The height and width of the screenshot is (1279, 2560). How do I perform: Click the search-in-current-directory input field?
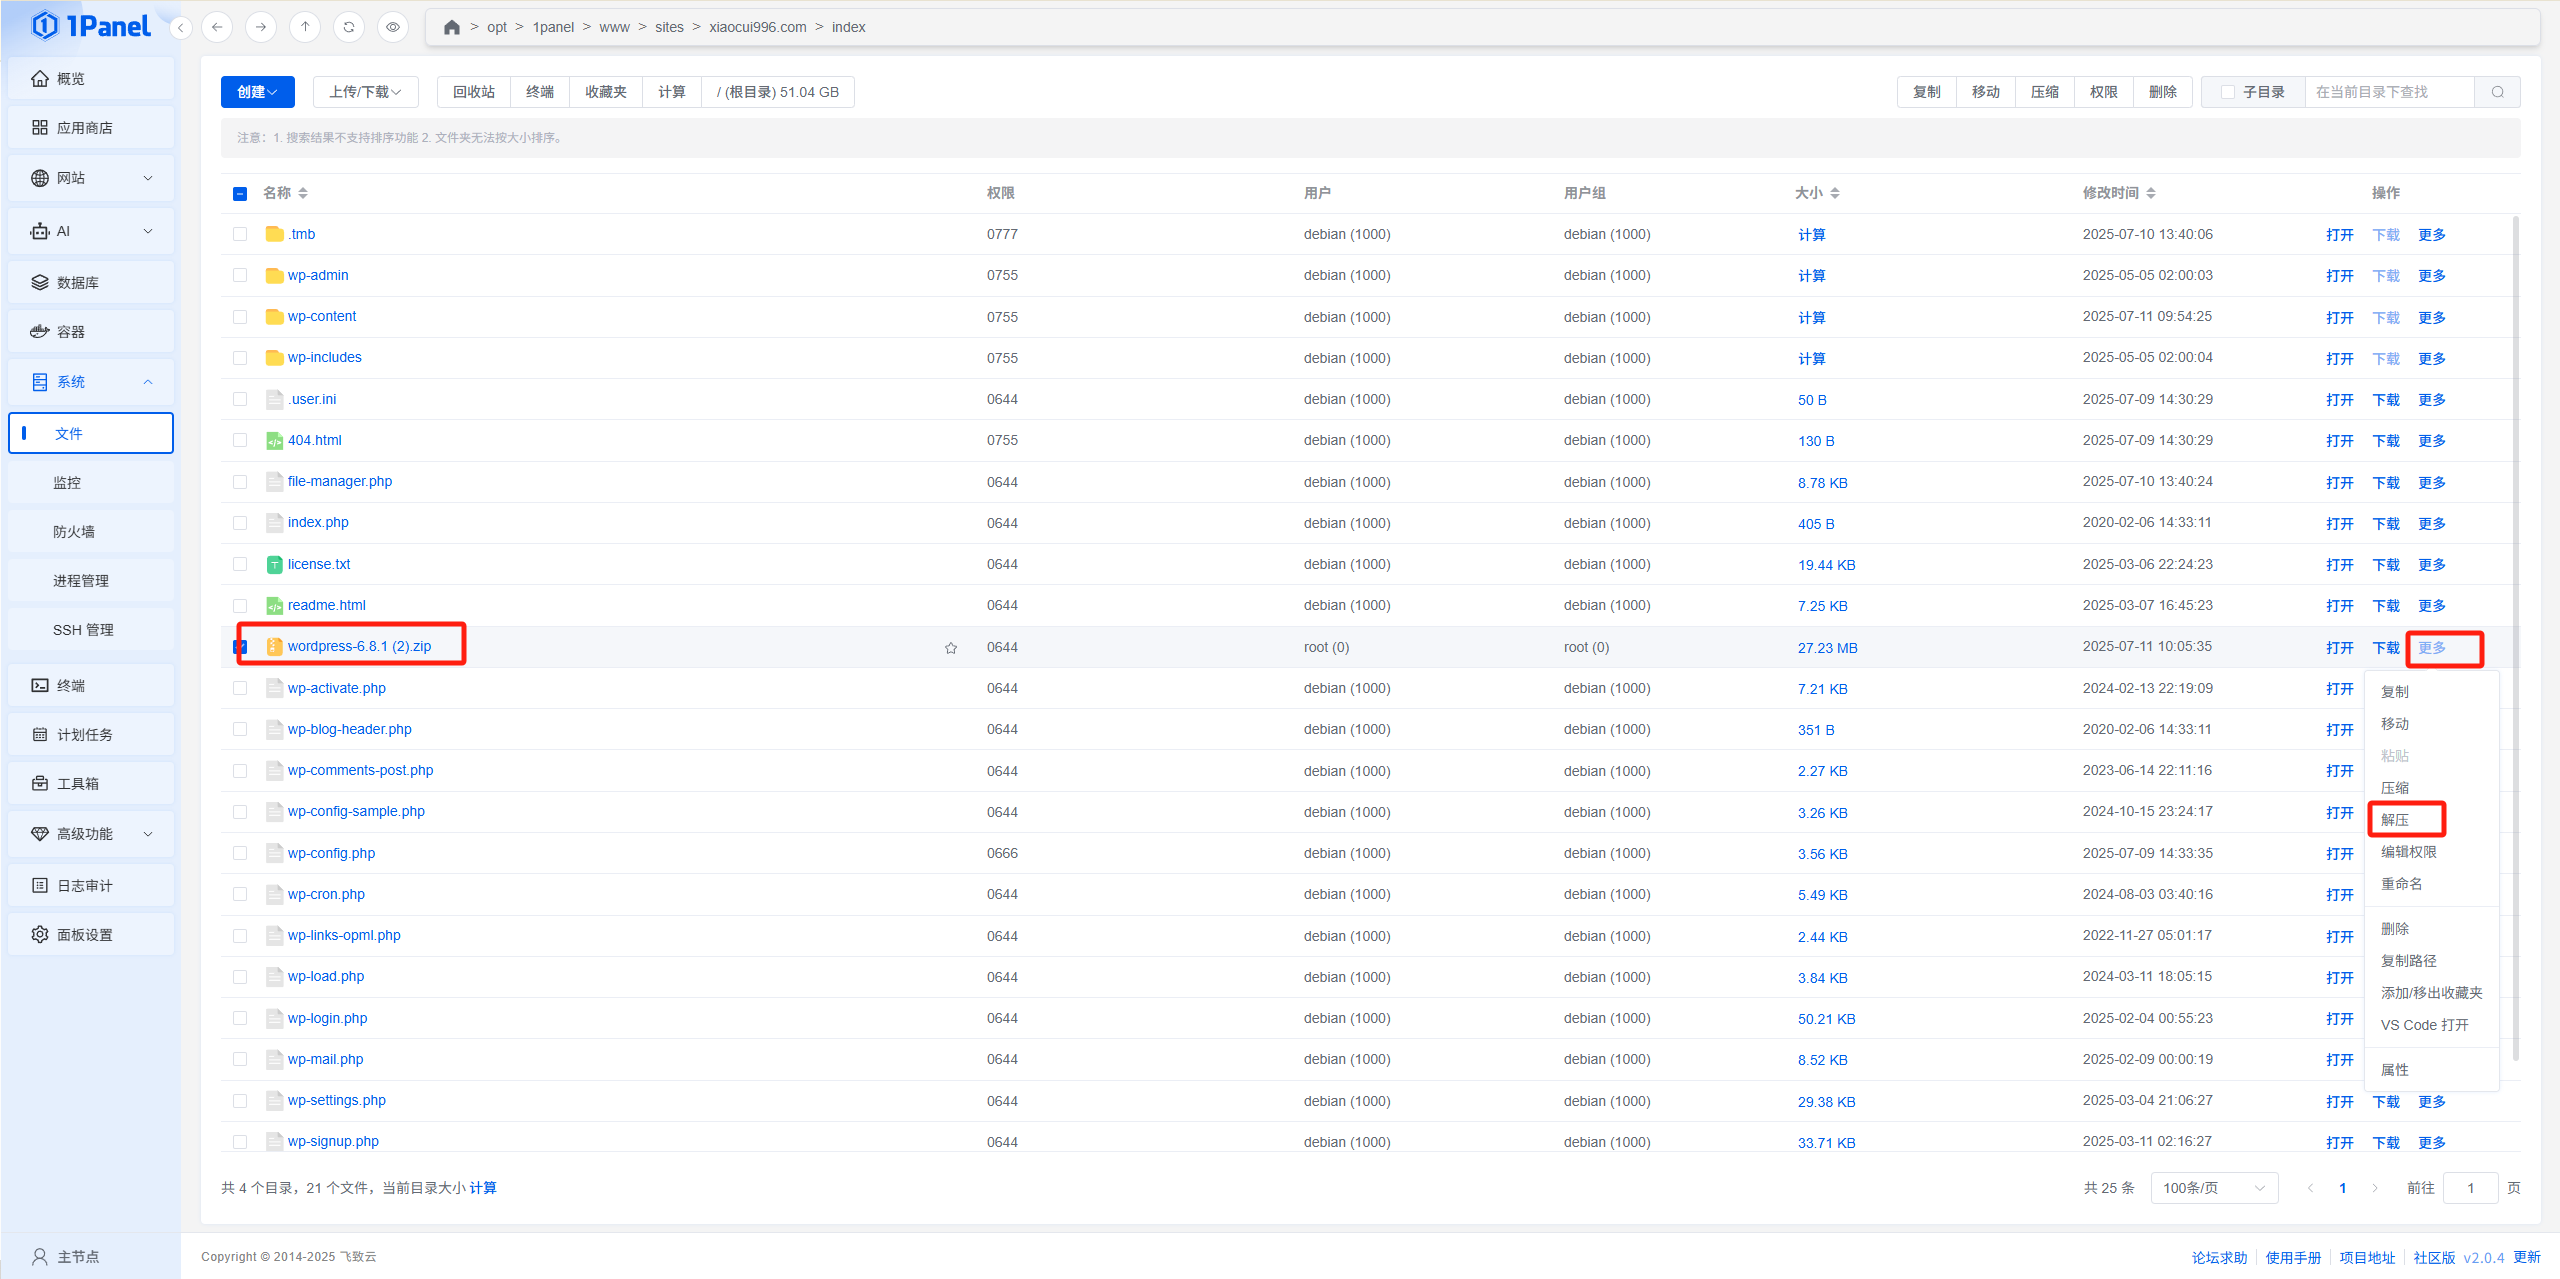2388,92
